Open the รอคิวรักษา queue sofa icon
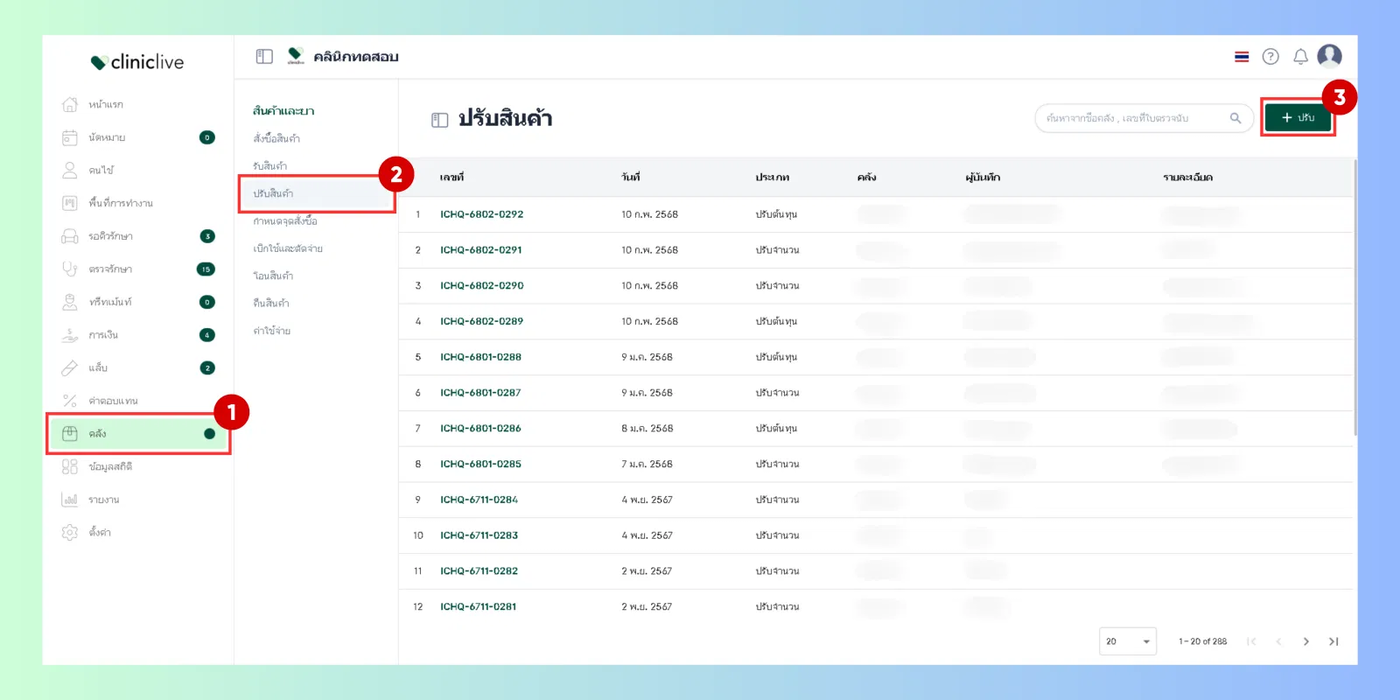The image size is (1400, 700). point(69,237)
